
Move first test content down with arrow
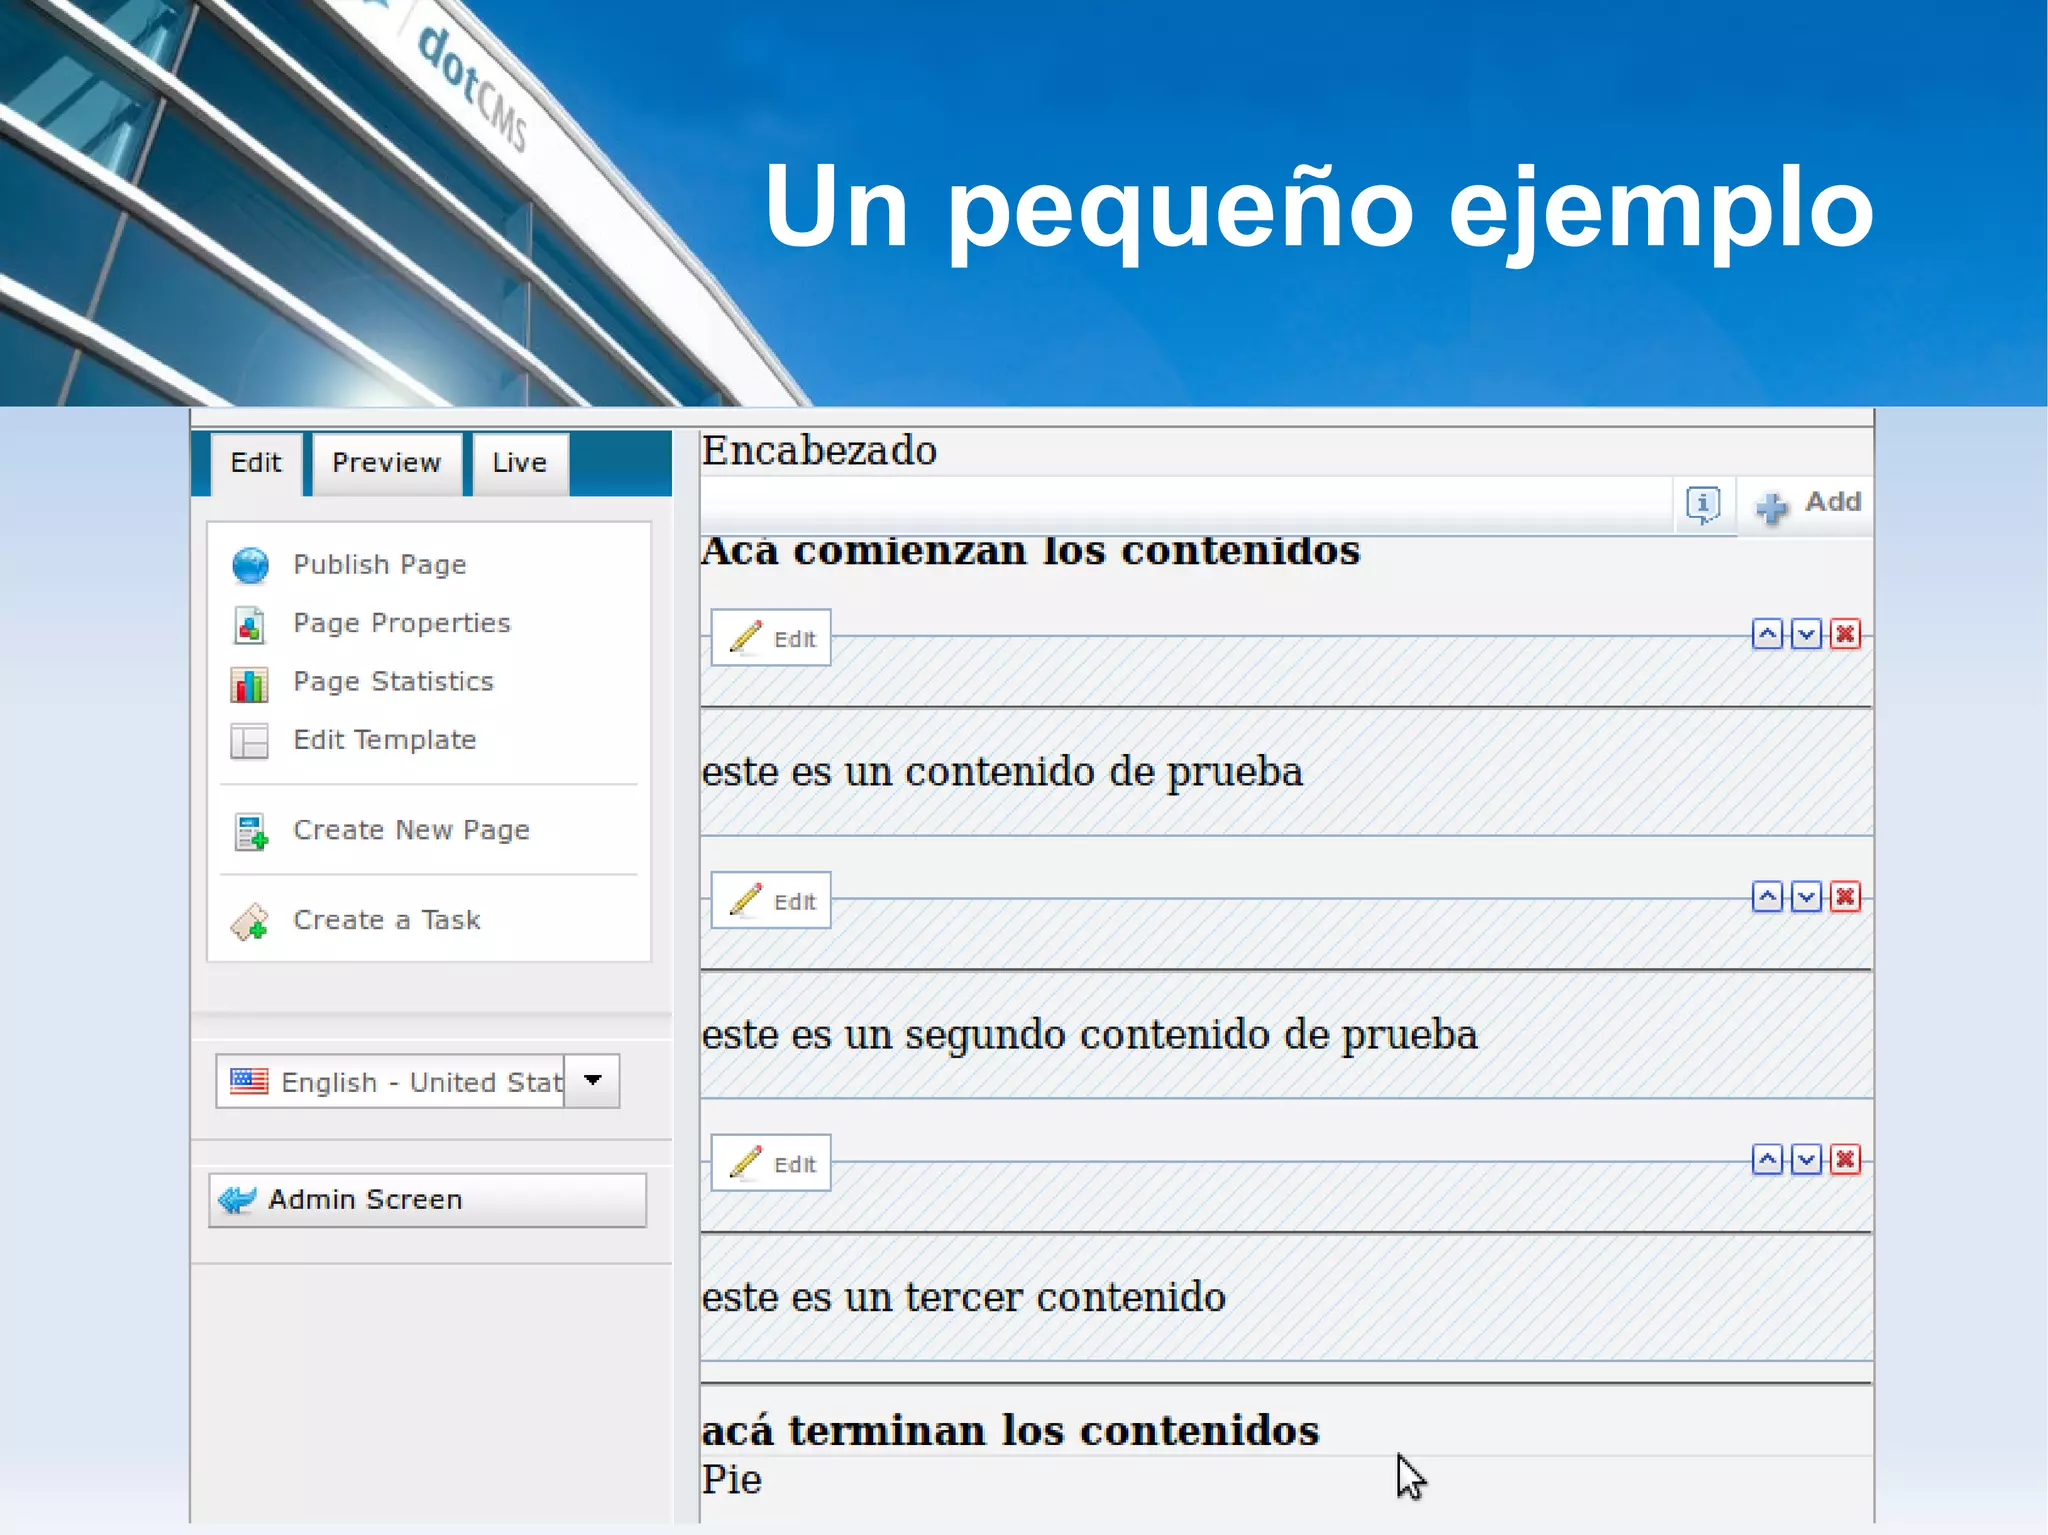[x=1806, y=634]
